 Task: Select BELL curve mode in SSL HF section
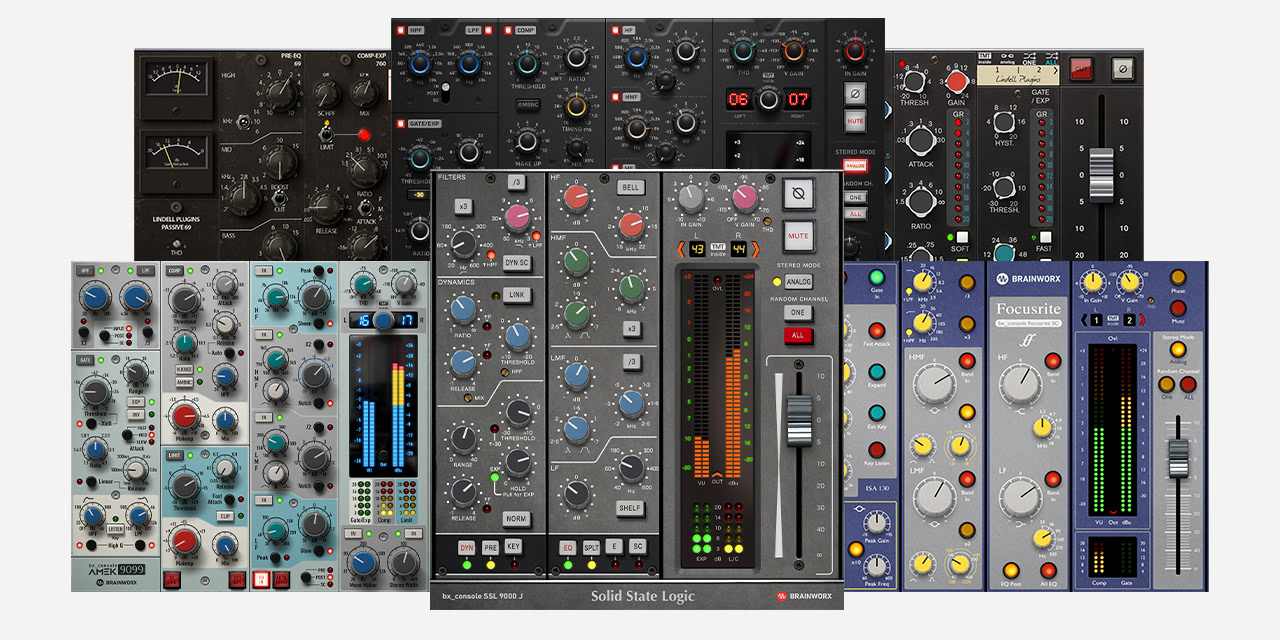(630, 188)
